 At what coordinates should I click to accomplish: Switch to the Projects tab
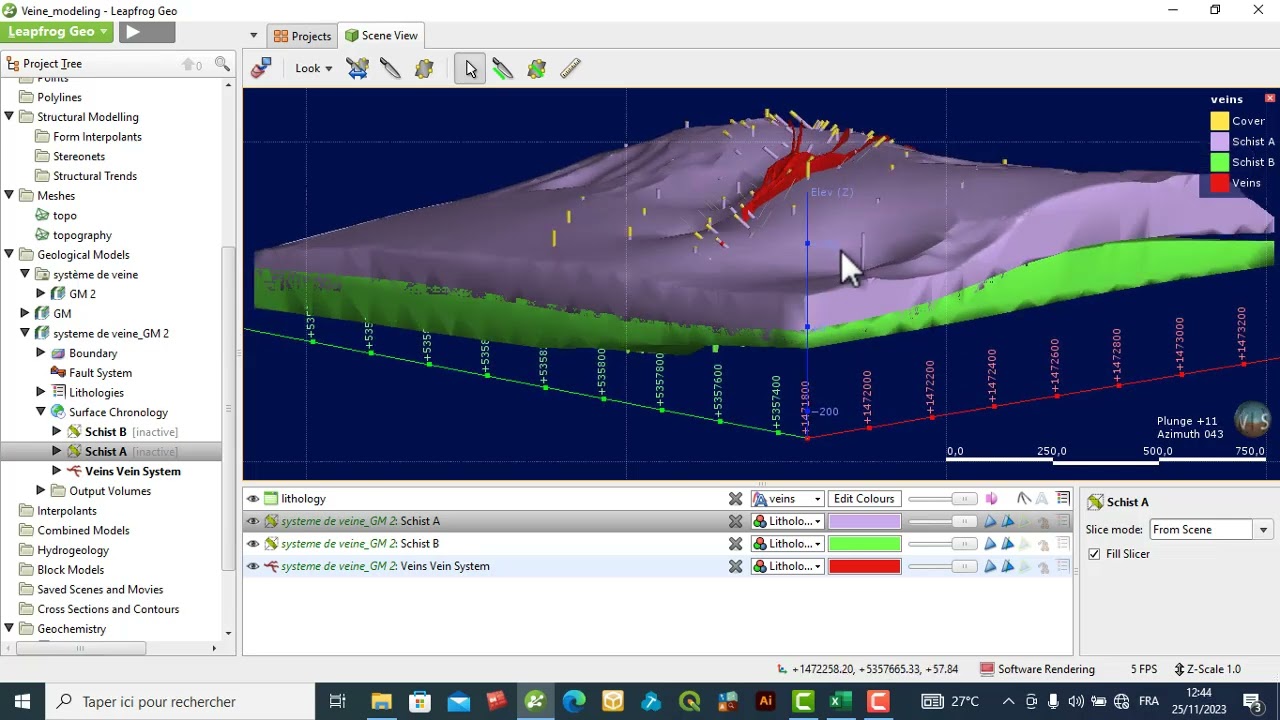coord(302,36)
